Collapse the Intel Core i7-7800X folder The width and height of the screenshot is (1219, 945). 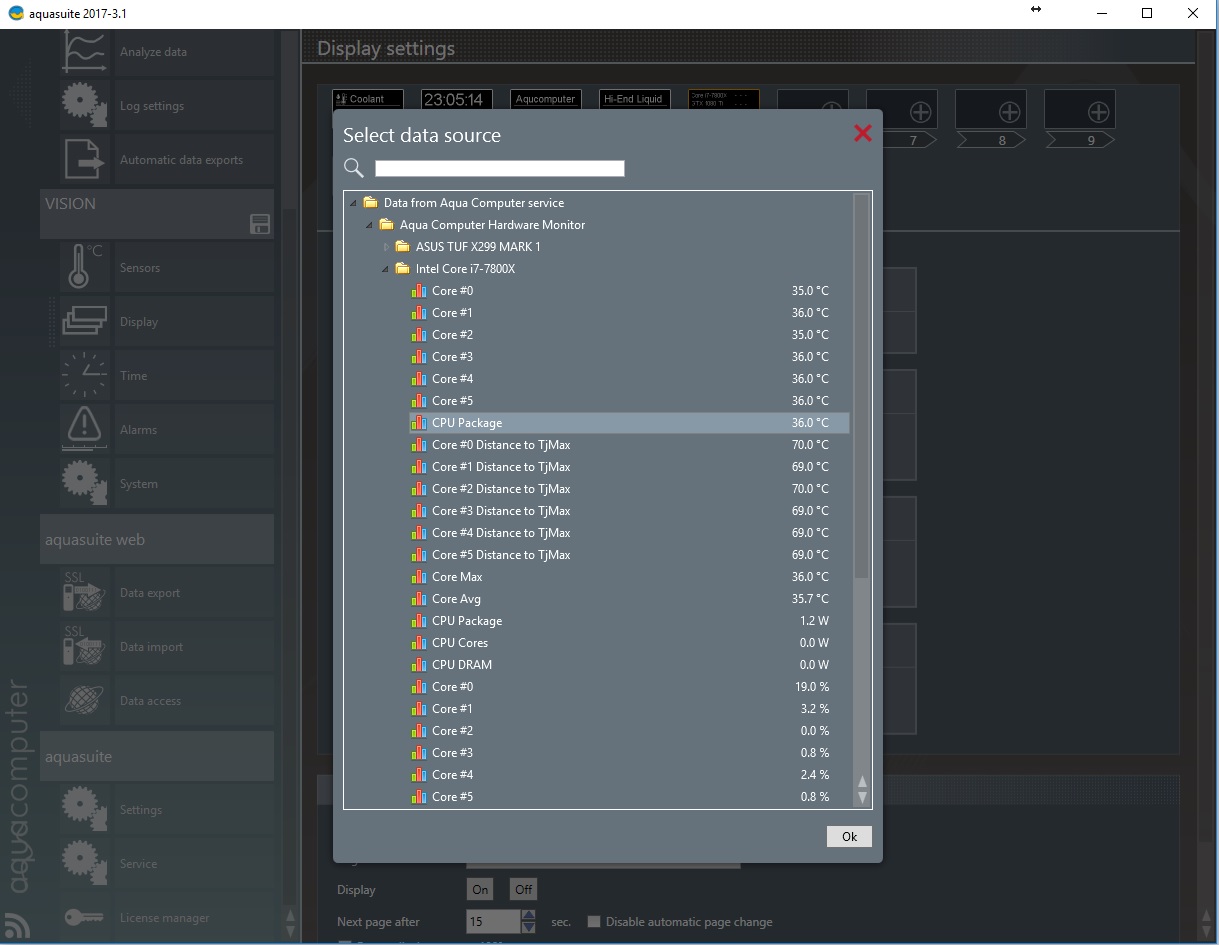(x=388, y=269)
